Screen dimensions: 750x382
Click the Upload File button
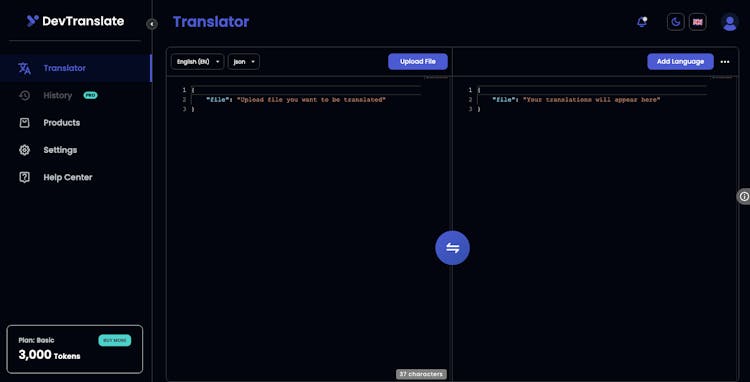pos(418,62)
